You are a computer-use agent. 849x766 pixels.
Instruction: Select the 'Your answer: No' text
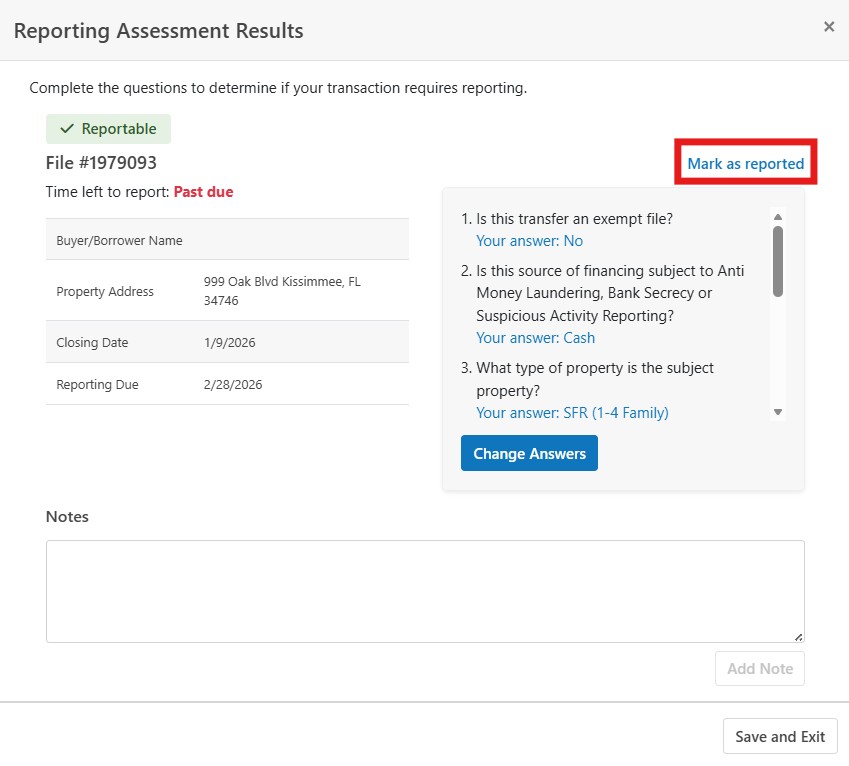(529, 241)
